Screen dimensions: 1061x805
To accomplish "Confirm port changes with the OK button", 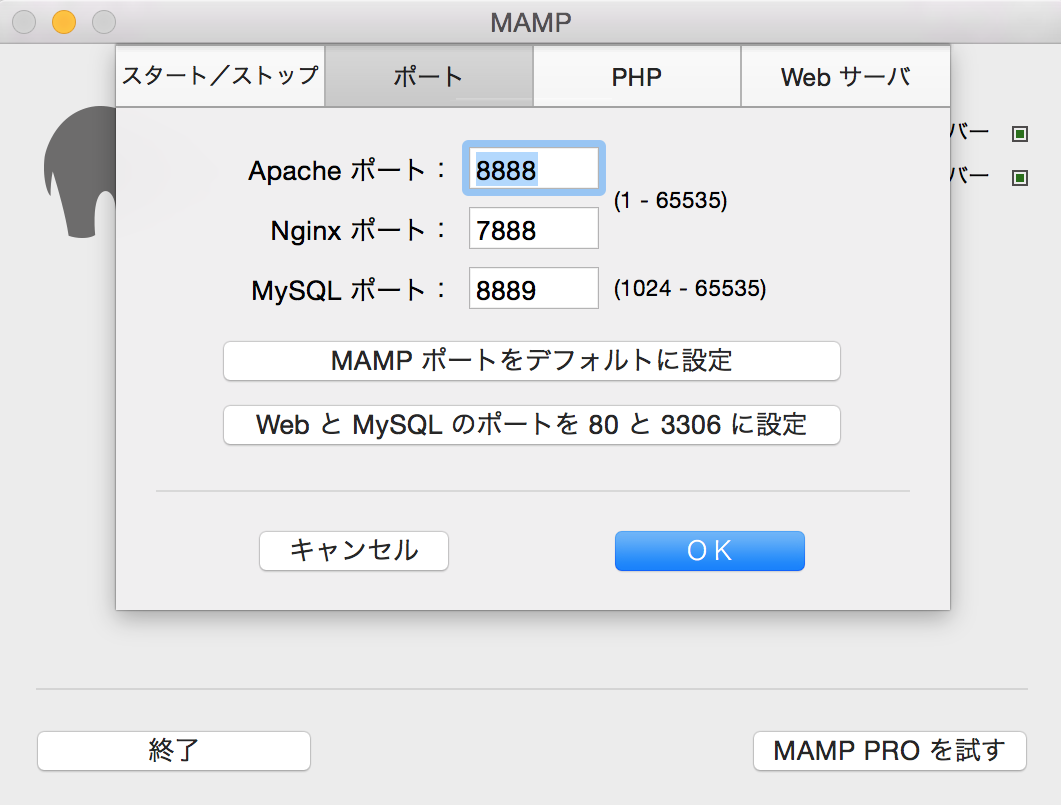I will [x=709, y=550].
